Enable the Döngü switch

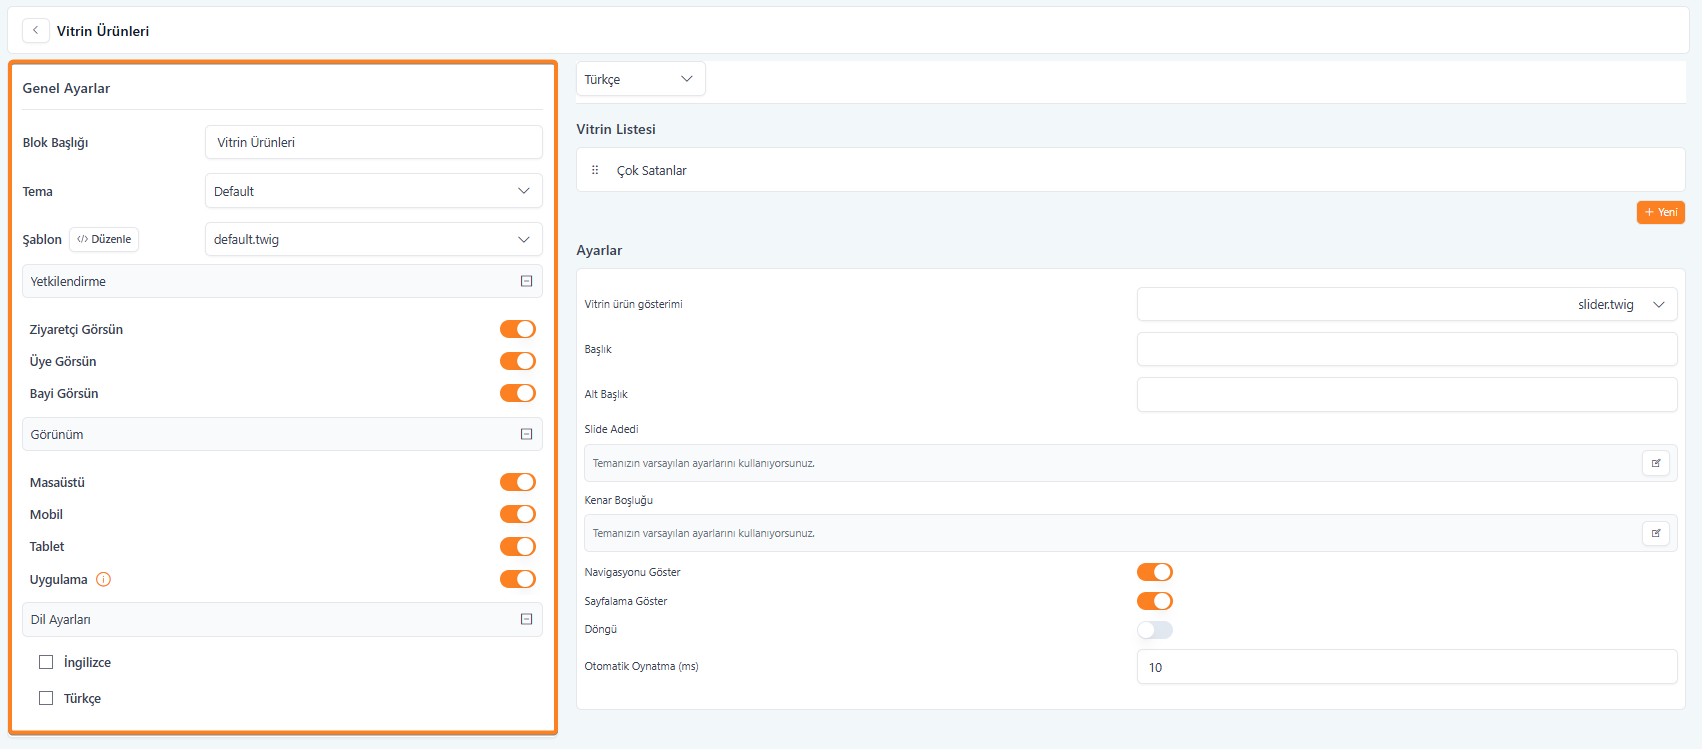[x=1155, y=630]
